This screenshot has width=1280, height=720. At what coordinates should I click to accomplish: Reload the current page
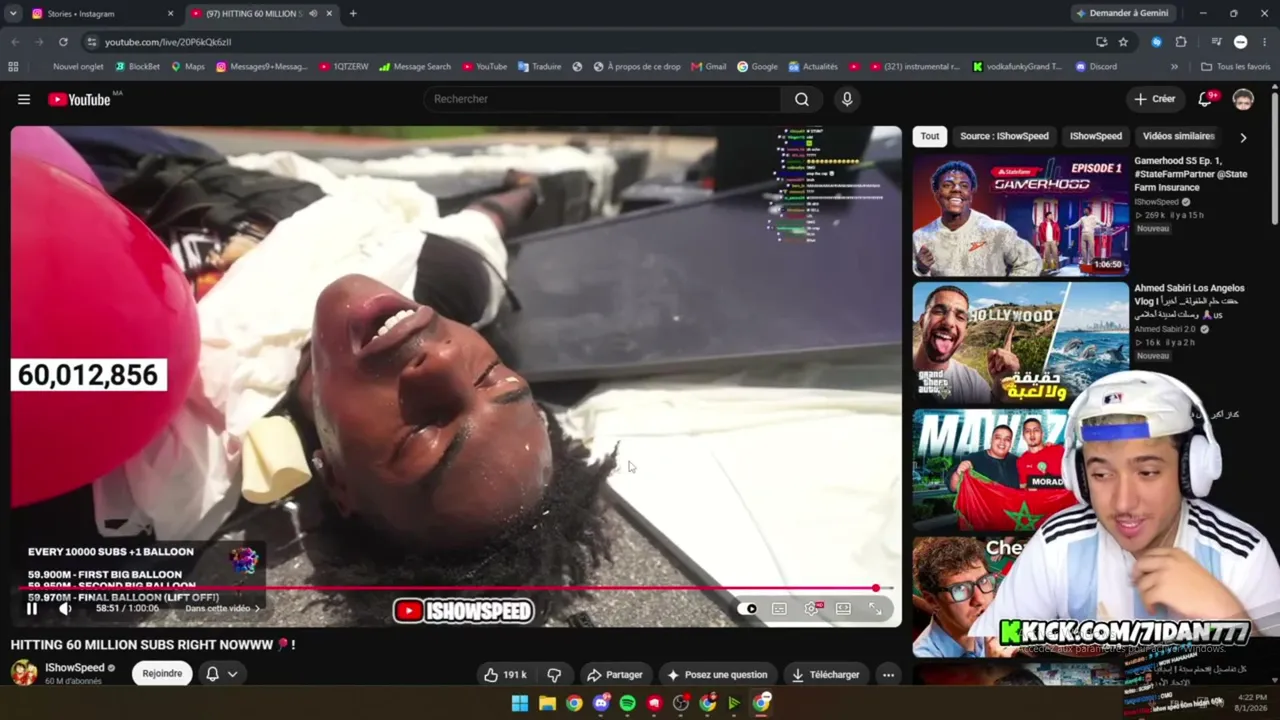click(x=63, y=42)
